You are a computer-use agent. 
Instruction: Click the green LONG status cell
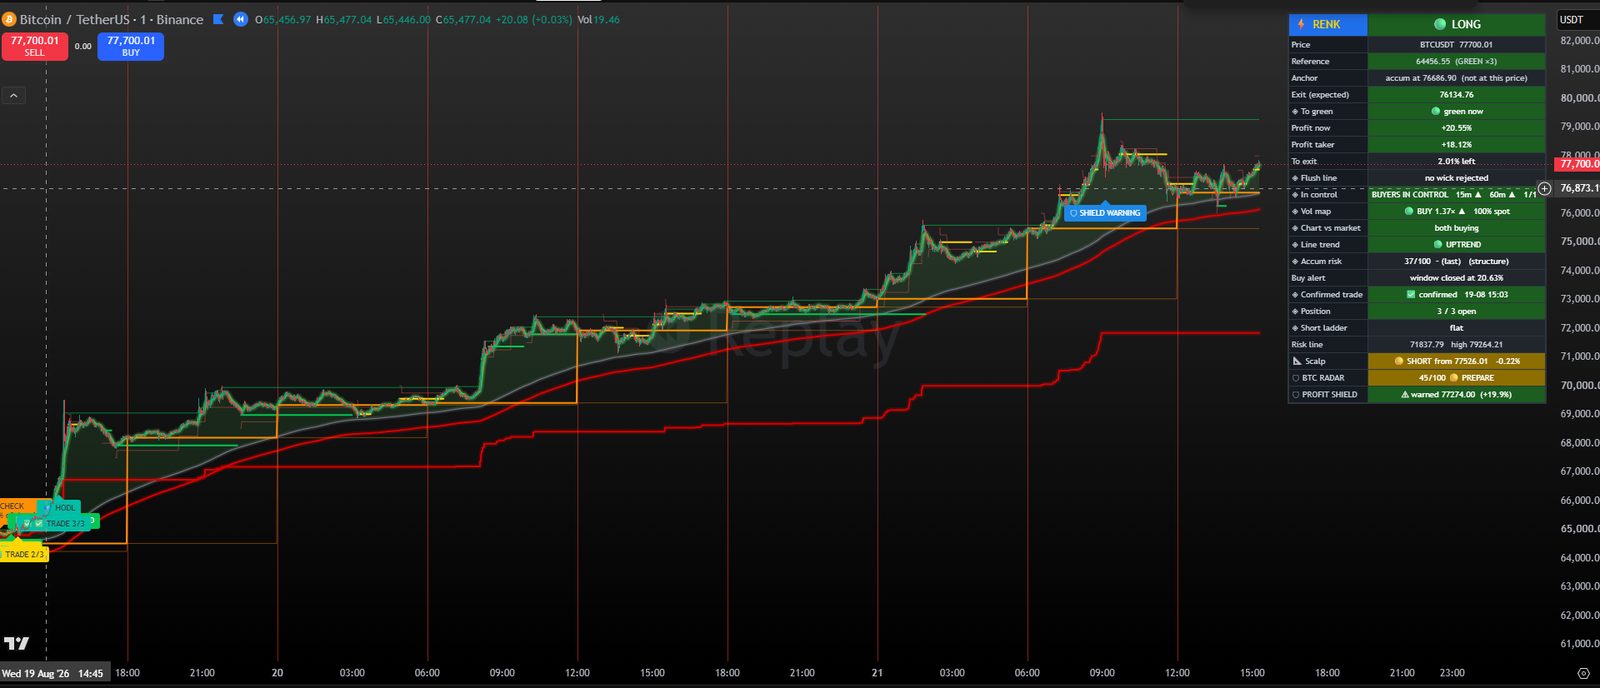coord(1456,24)
